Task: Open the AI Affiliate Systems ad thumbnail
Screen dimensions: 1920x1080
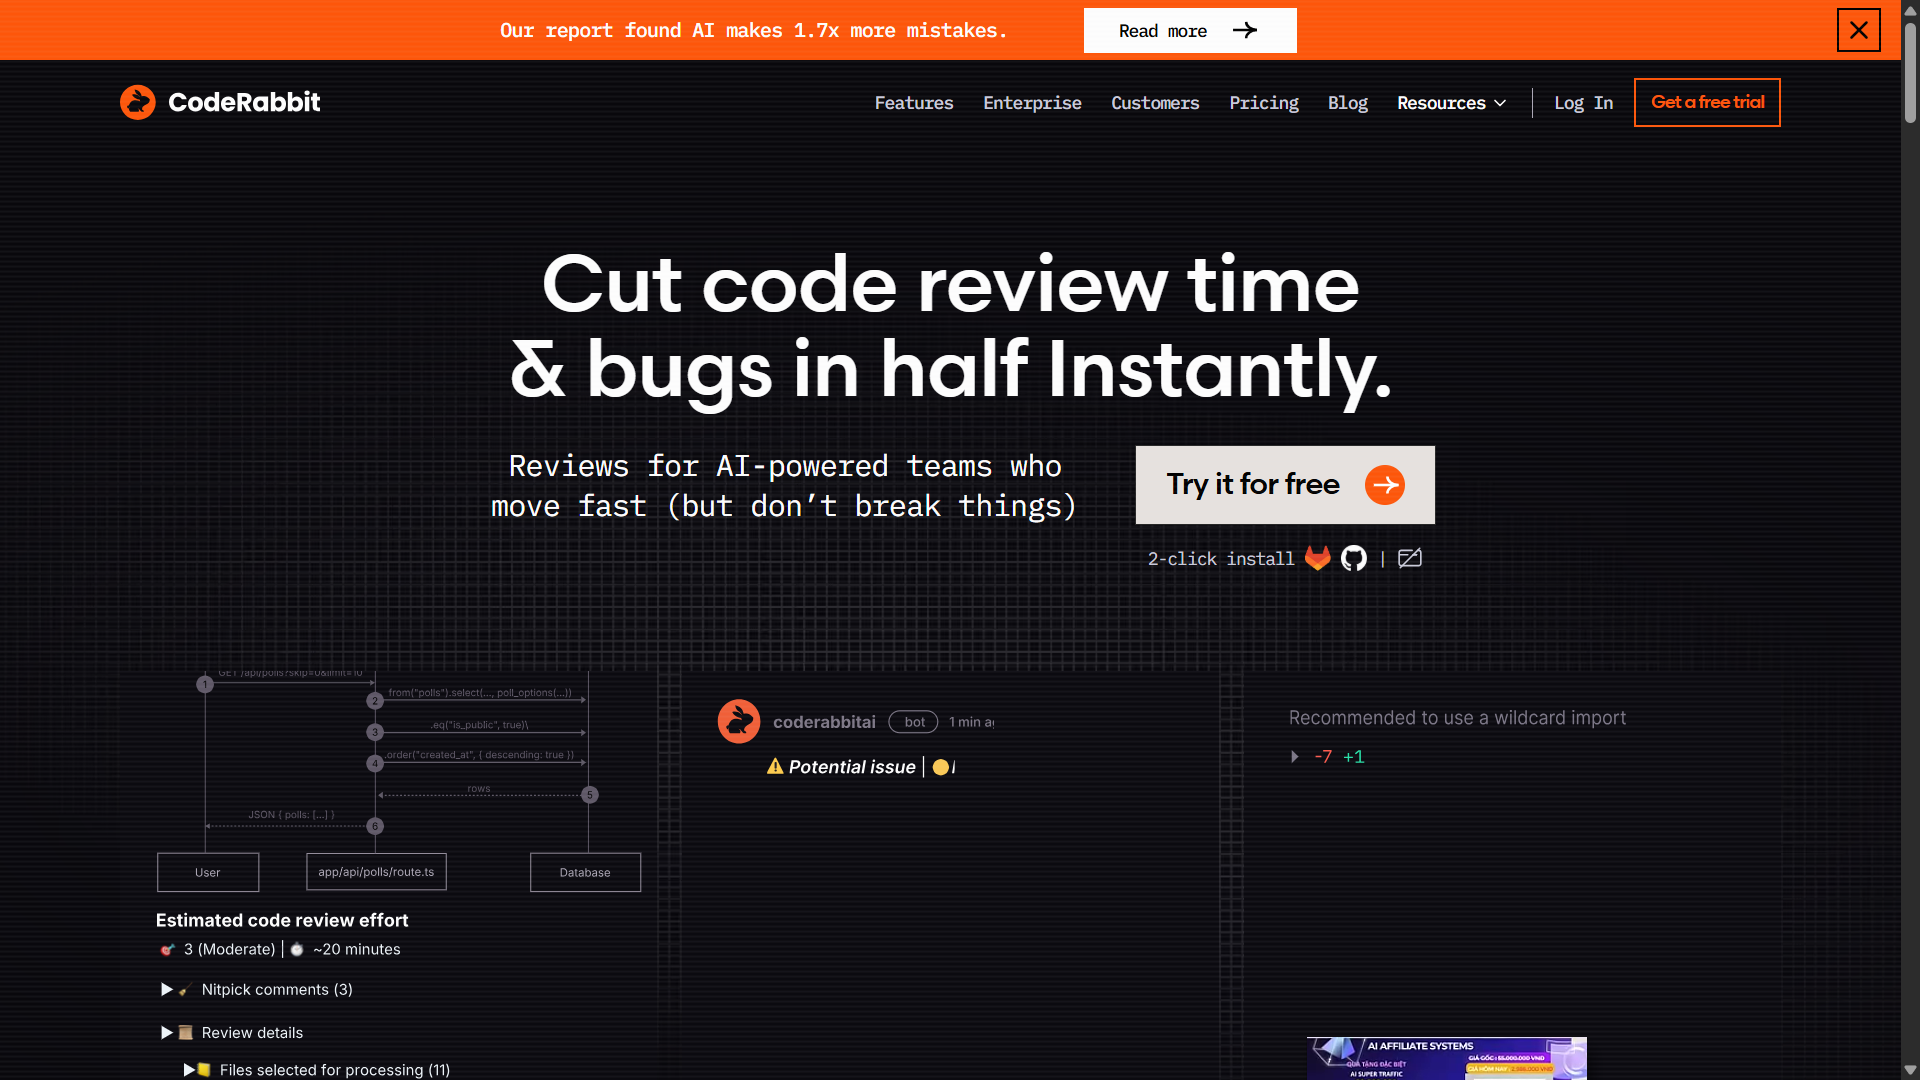Action: tap(1446, 1058)
